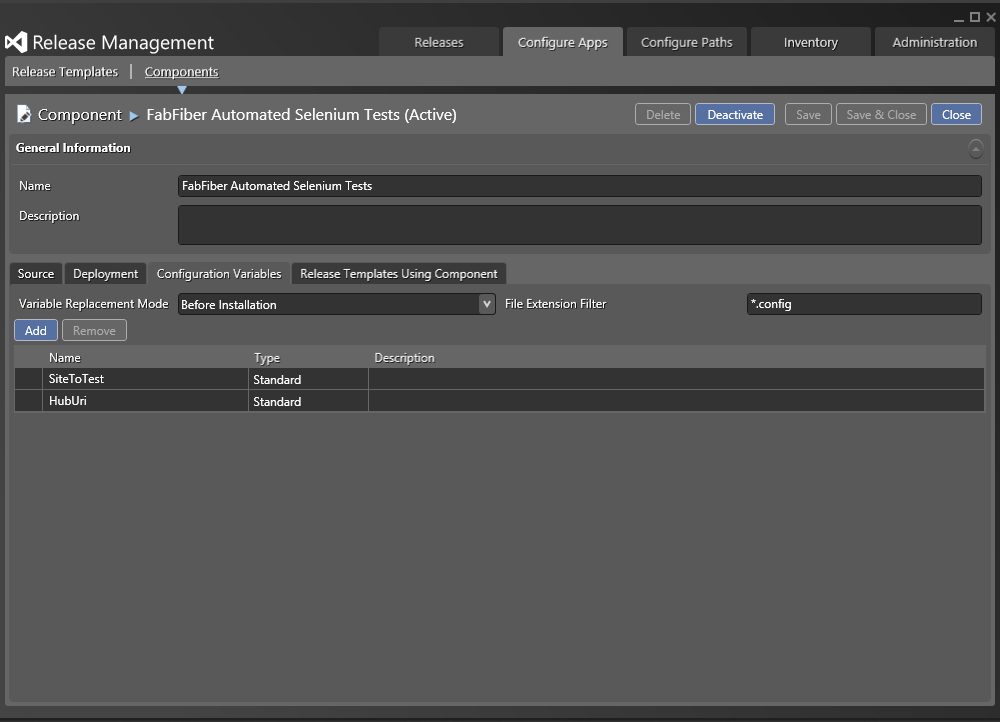
Task: Open the Administration tab
Action: pyautogui.click(x=934, y=42)
